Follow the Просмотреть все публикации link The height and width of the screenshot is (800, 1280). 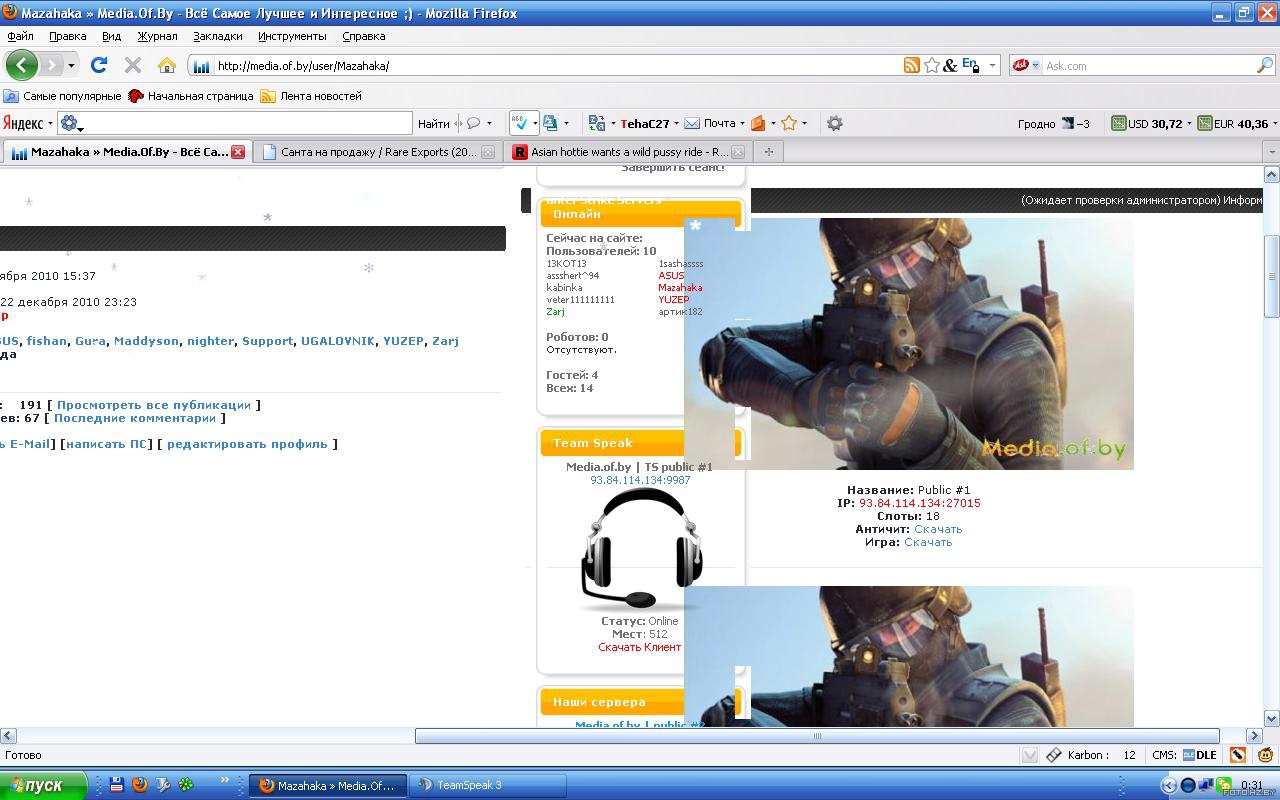click(x=153, y=405)
